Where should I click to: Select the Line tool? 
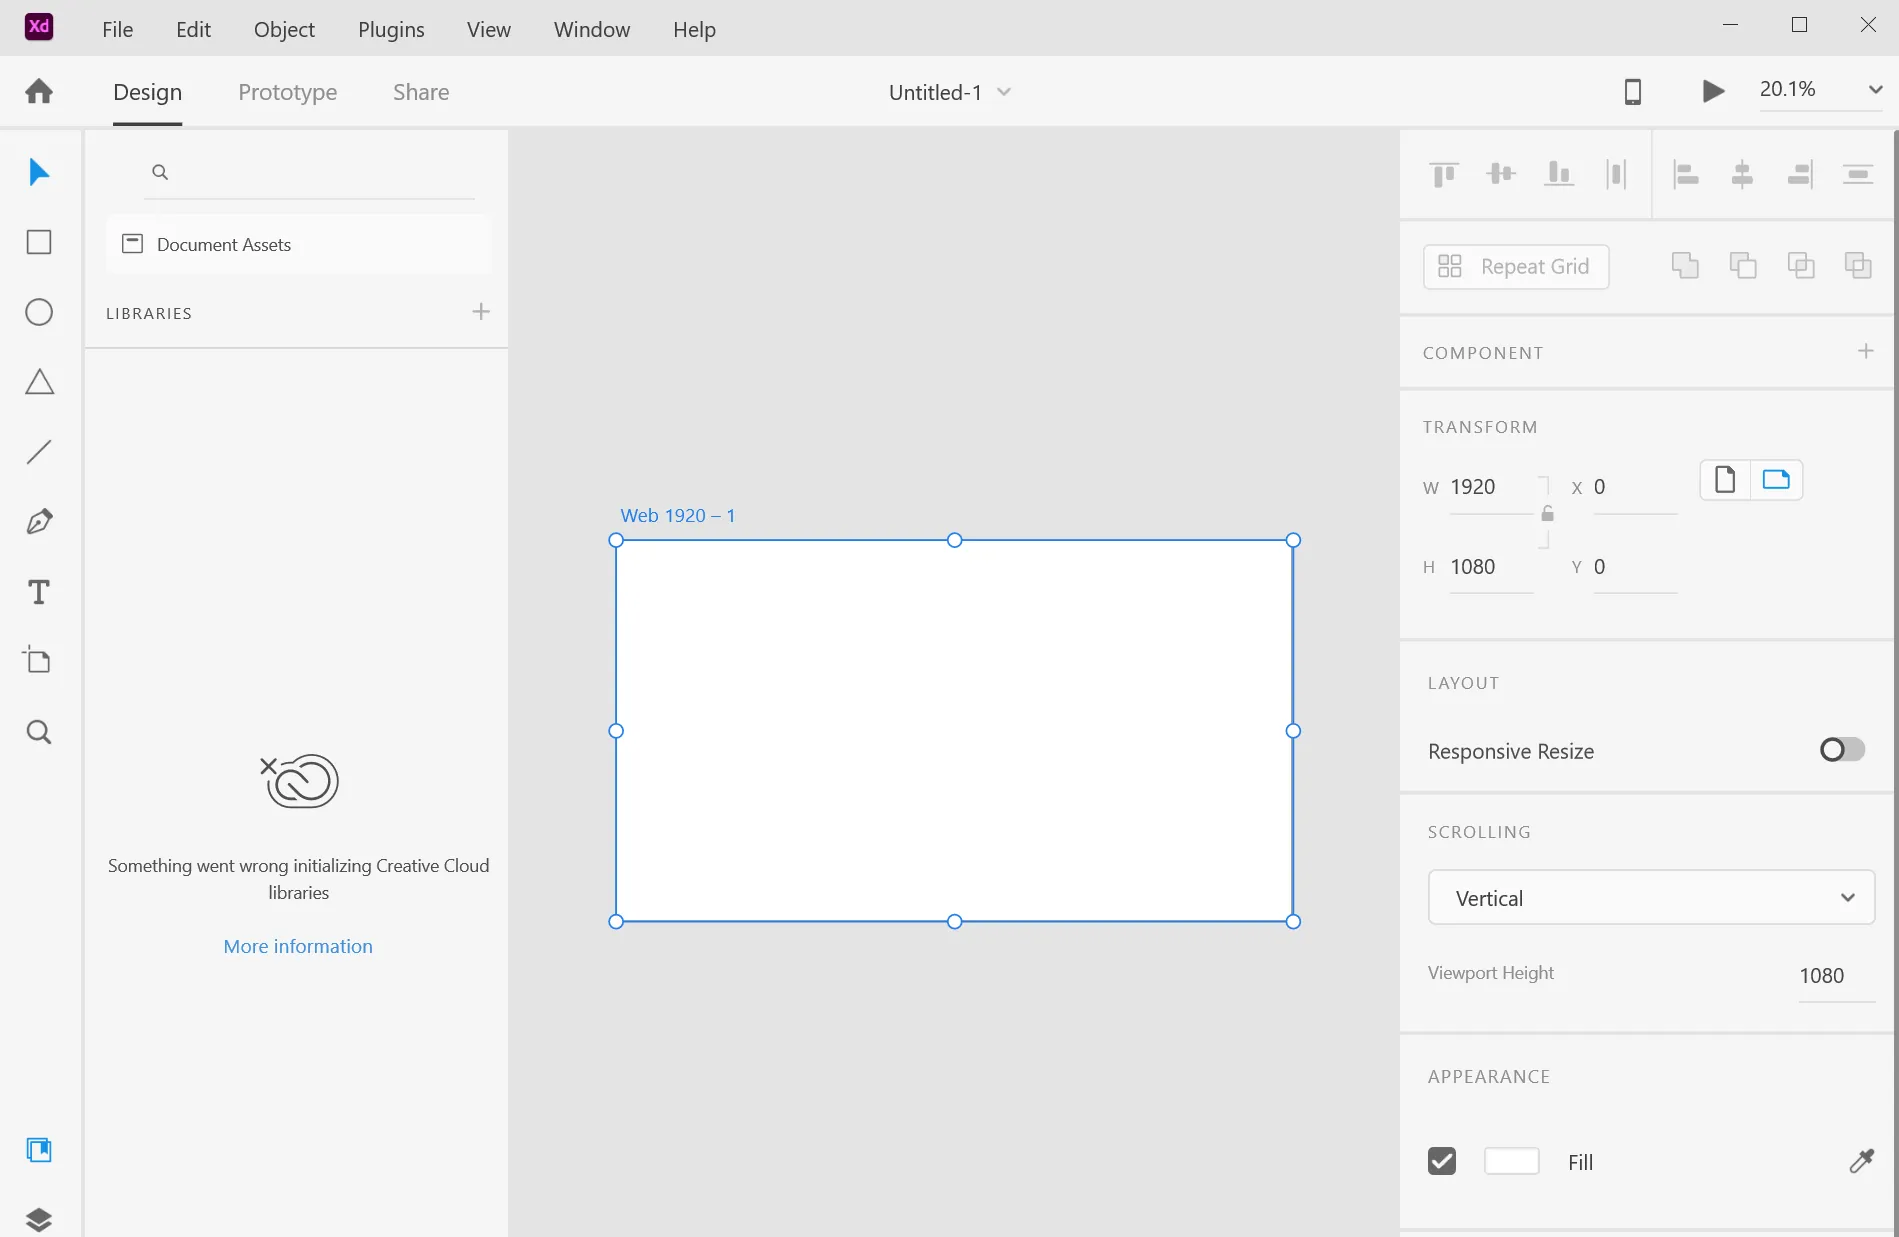(39, 452)
